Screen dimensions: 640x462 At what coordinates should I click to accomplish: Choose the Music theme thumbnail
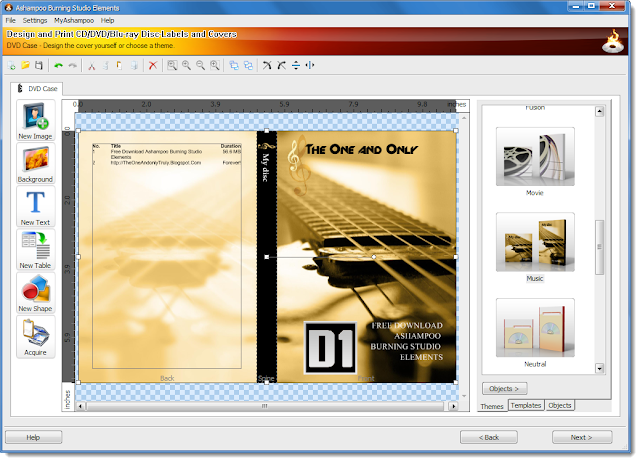[x=535, y=242]
